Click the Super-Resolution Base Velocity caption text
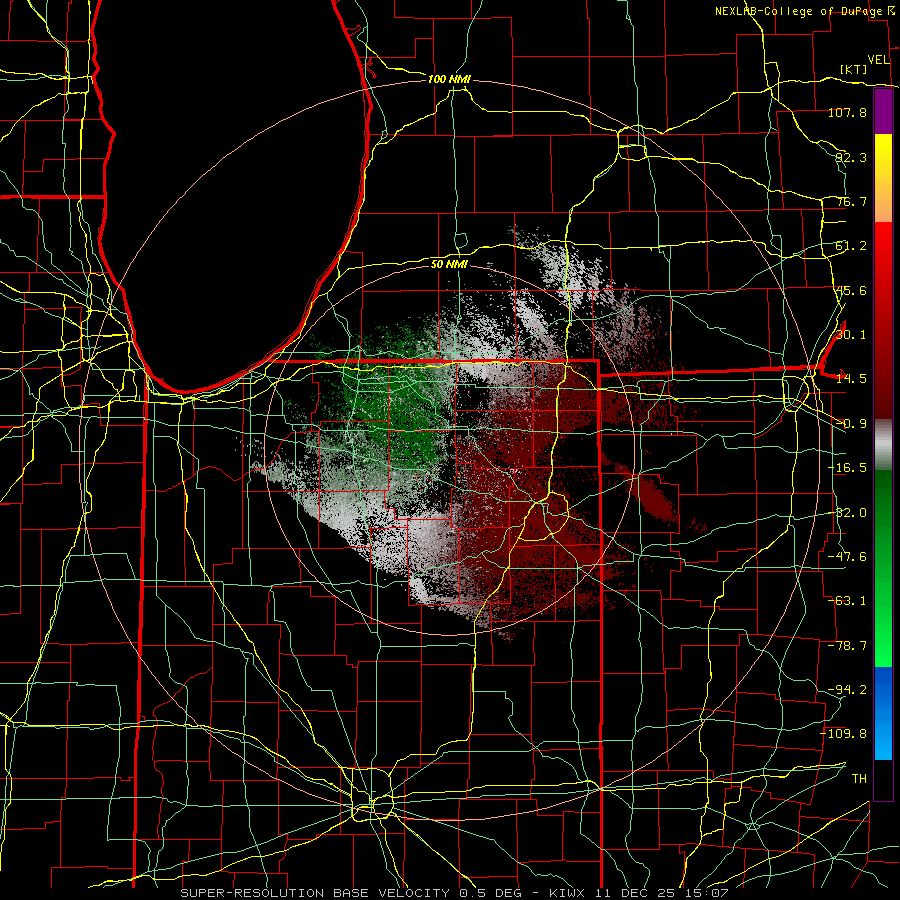900x900 pixels. coord(454,893)
